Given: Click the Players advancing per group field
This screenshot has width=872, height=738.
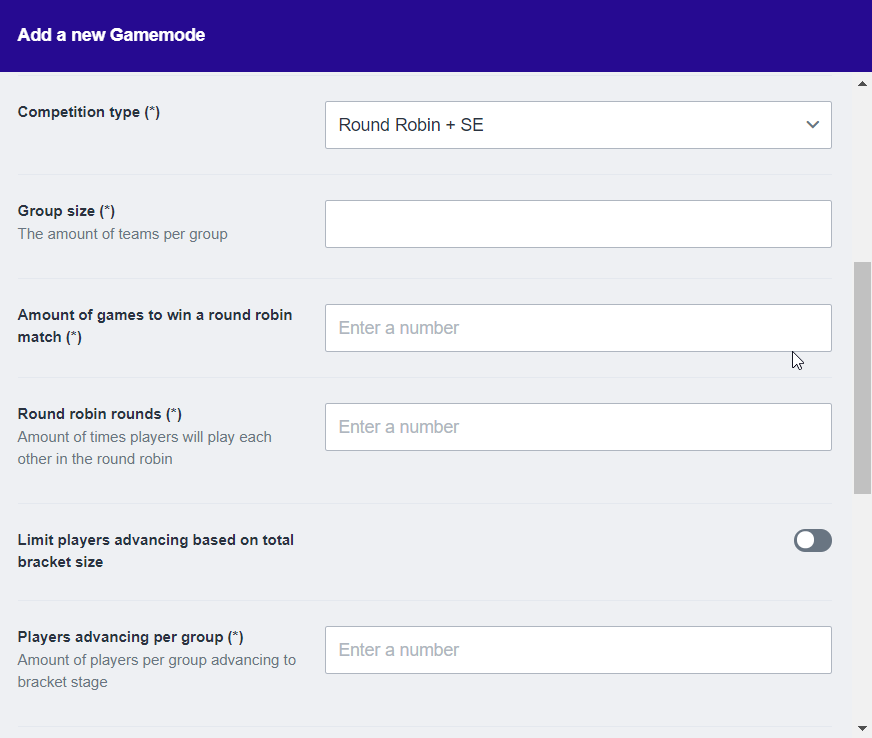Looking at the screenshot, I should [577, 650].
